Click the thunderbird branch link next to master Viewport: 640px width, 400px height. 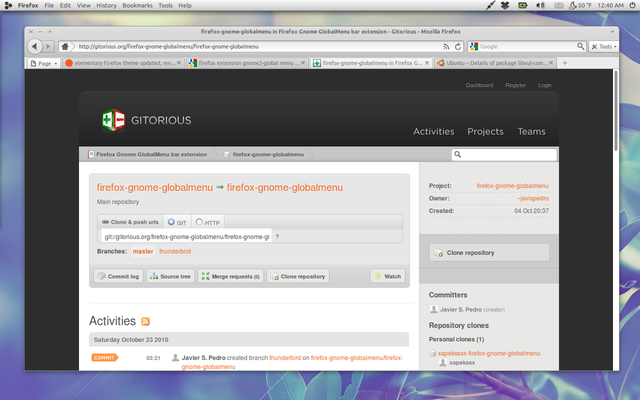click(x=175, y=251)
